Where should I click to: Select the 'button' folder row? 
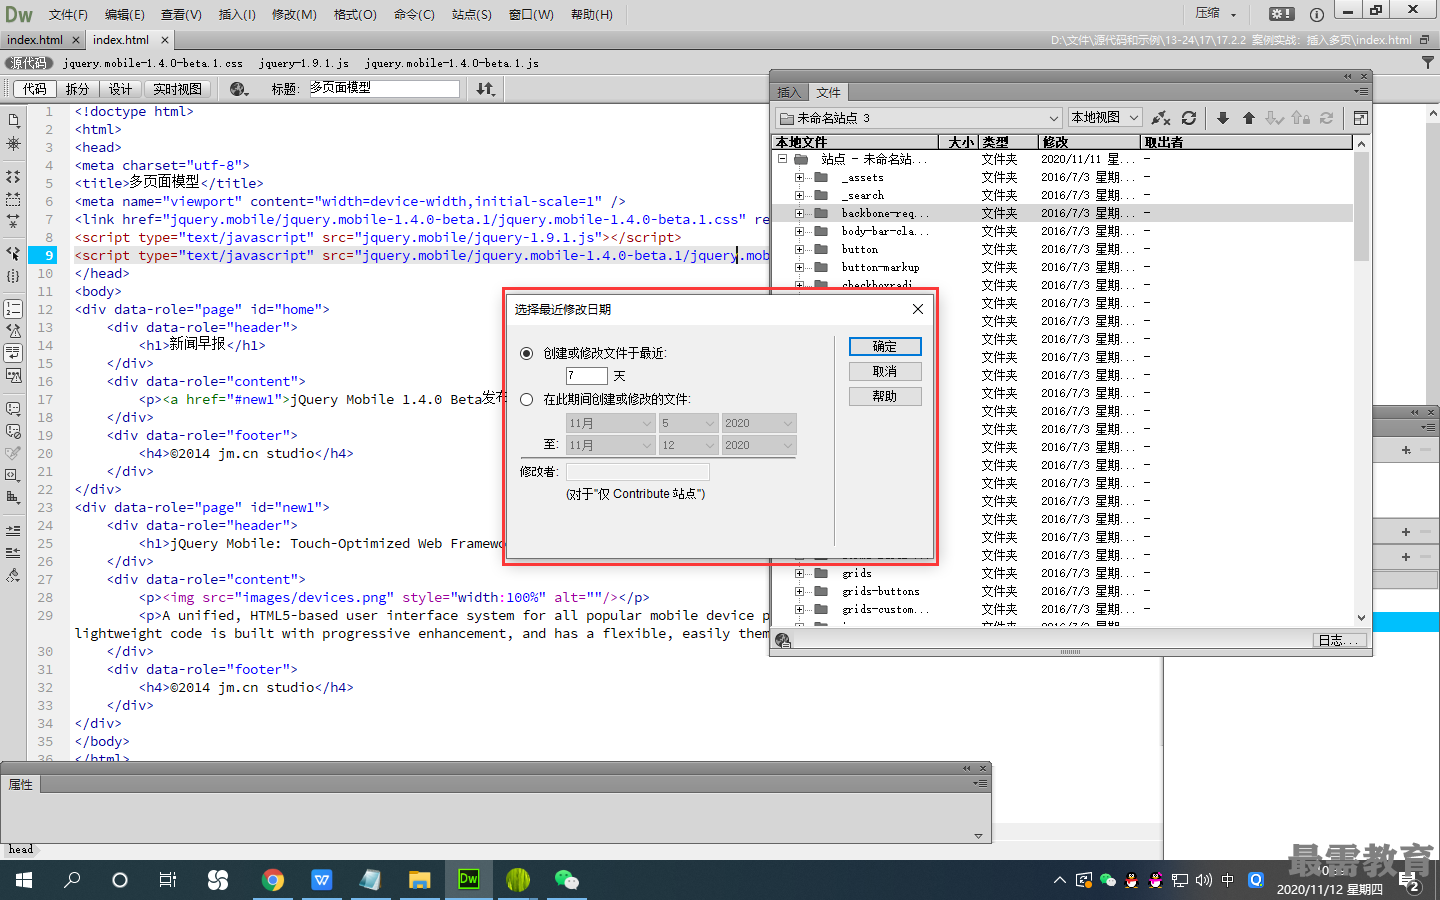(x=1063, y=249)
